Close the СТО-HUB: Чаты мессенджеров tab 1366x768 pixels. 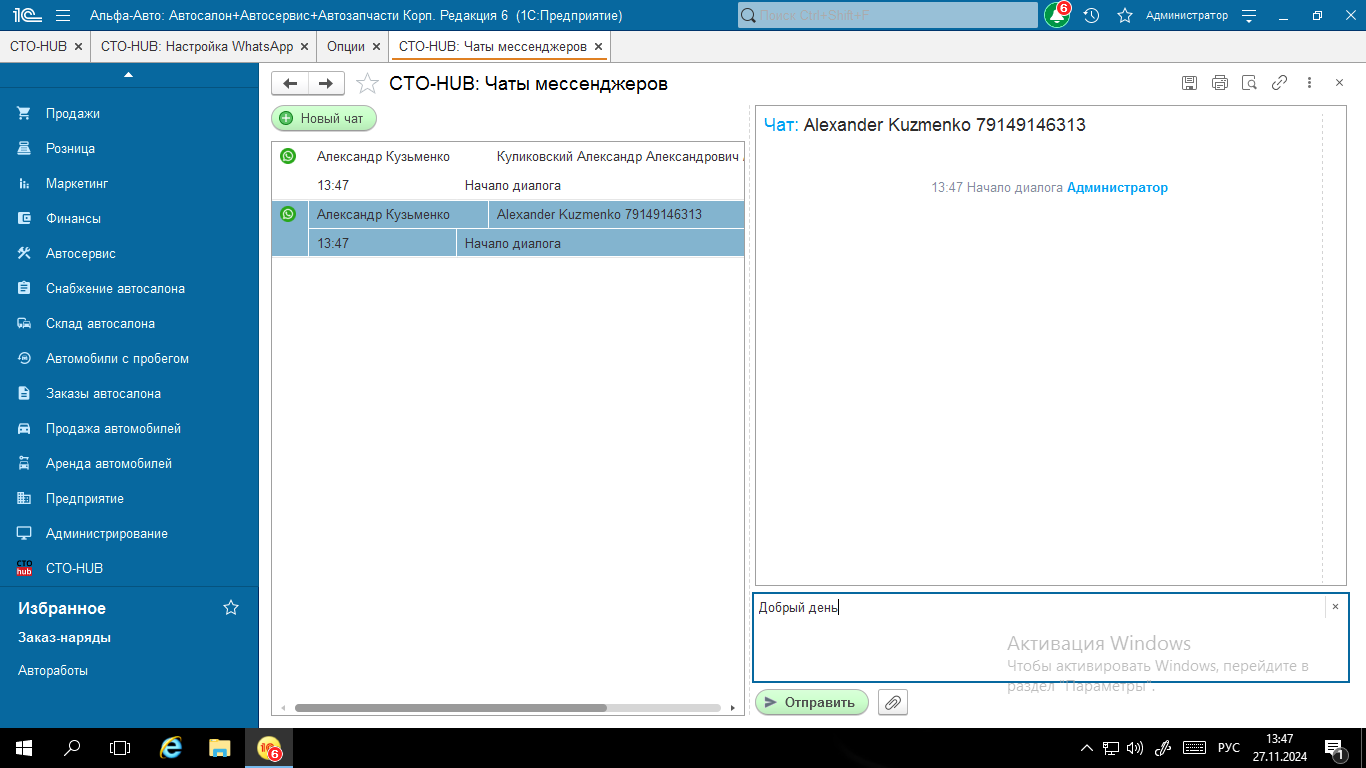[598, 46]
